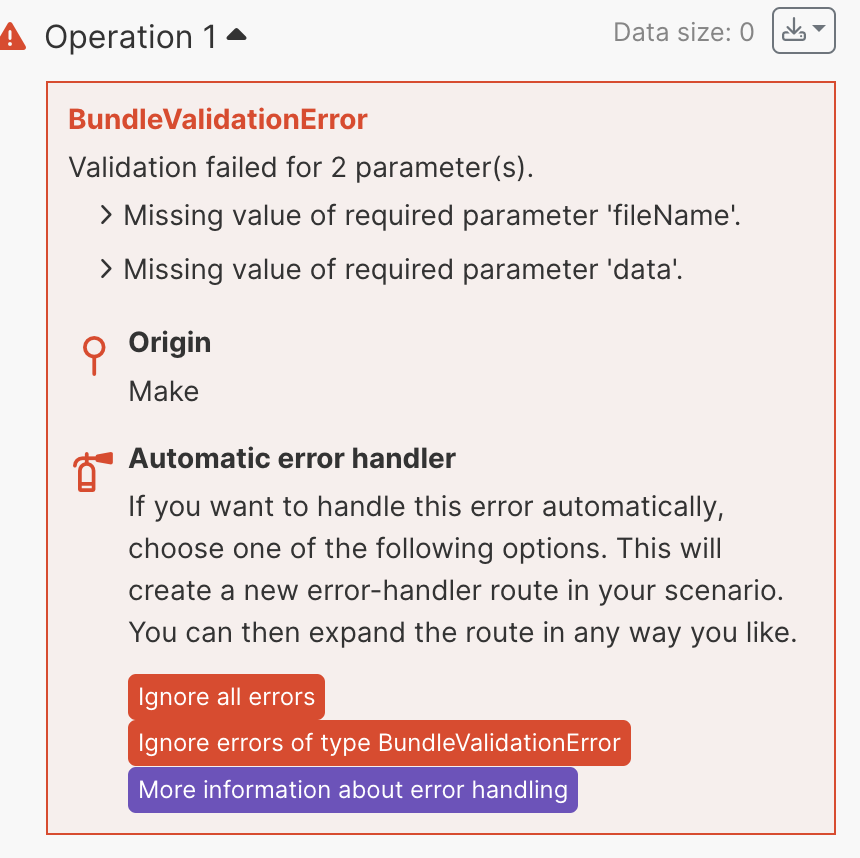Click the Origin heading
860x858 pixels.
[x=170, y=342]
